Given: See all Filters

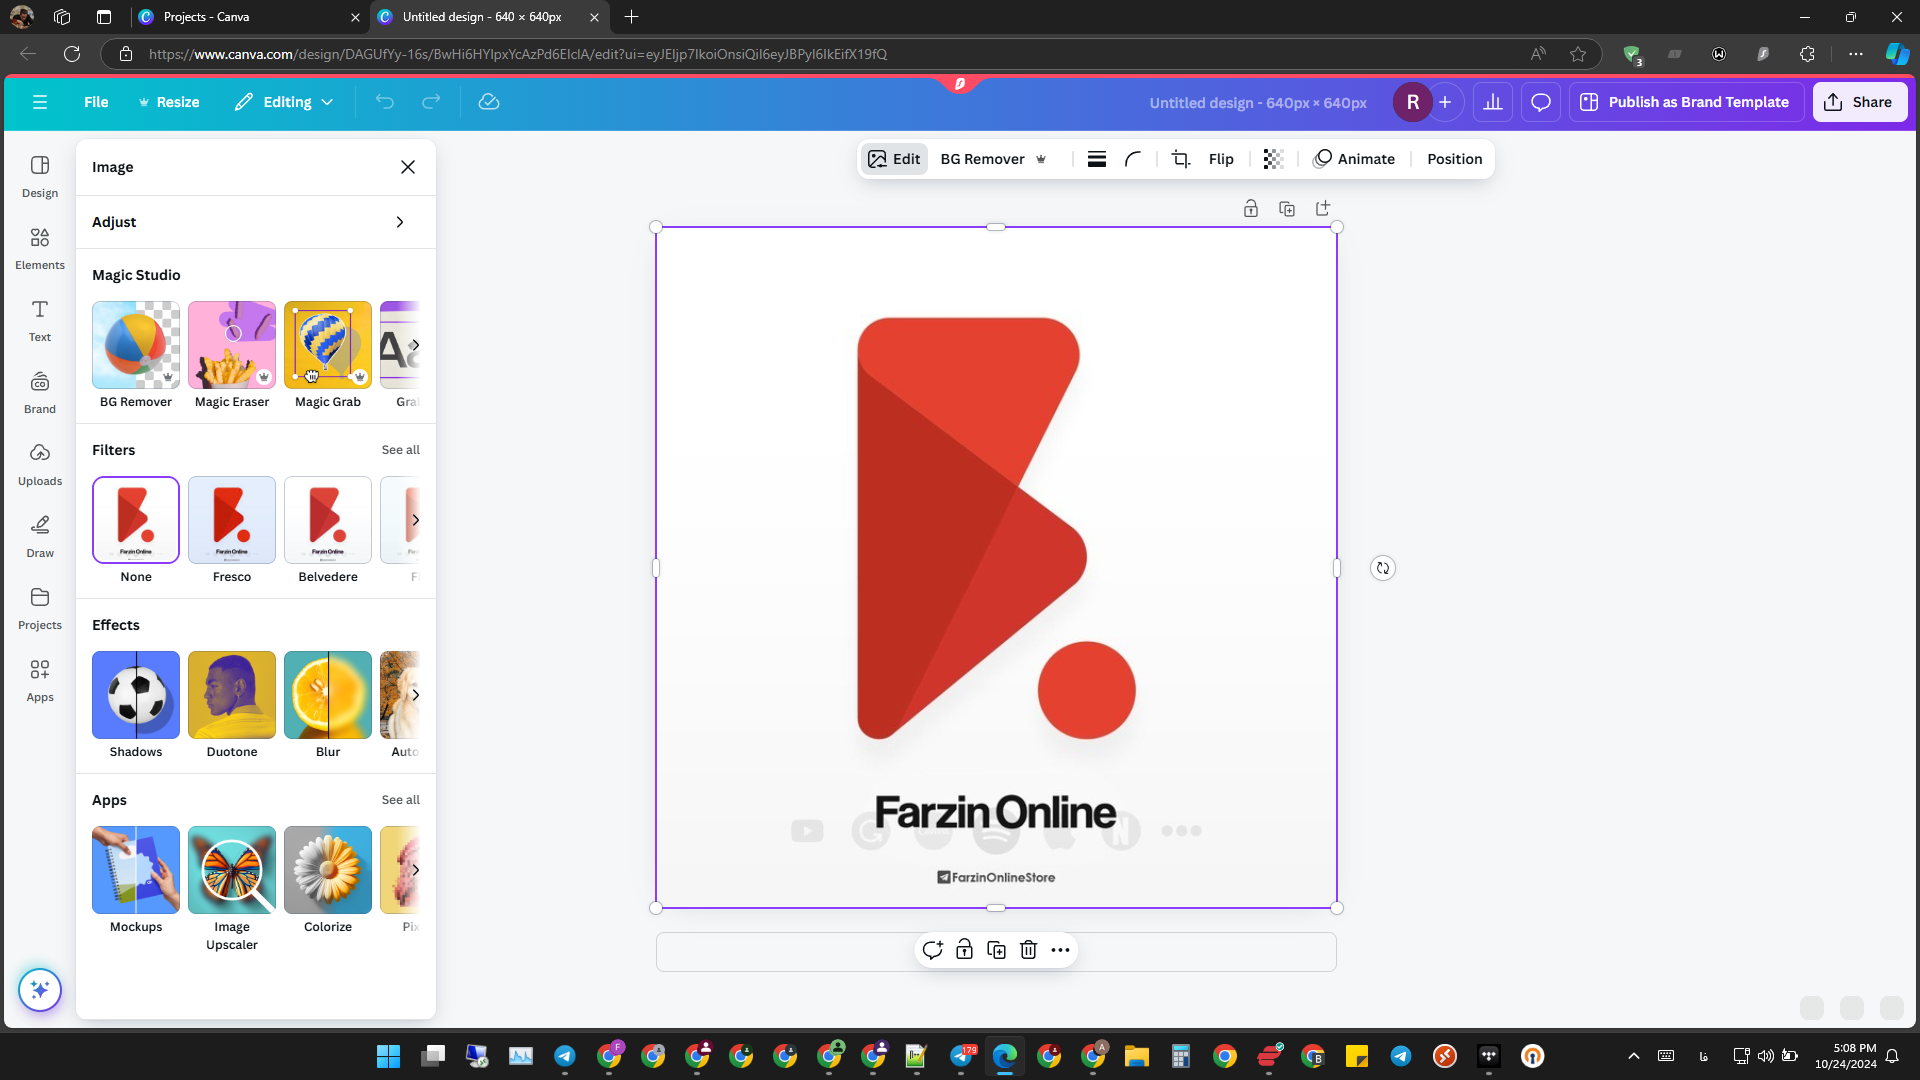Looking at the screenshot, I should [400, 450].
